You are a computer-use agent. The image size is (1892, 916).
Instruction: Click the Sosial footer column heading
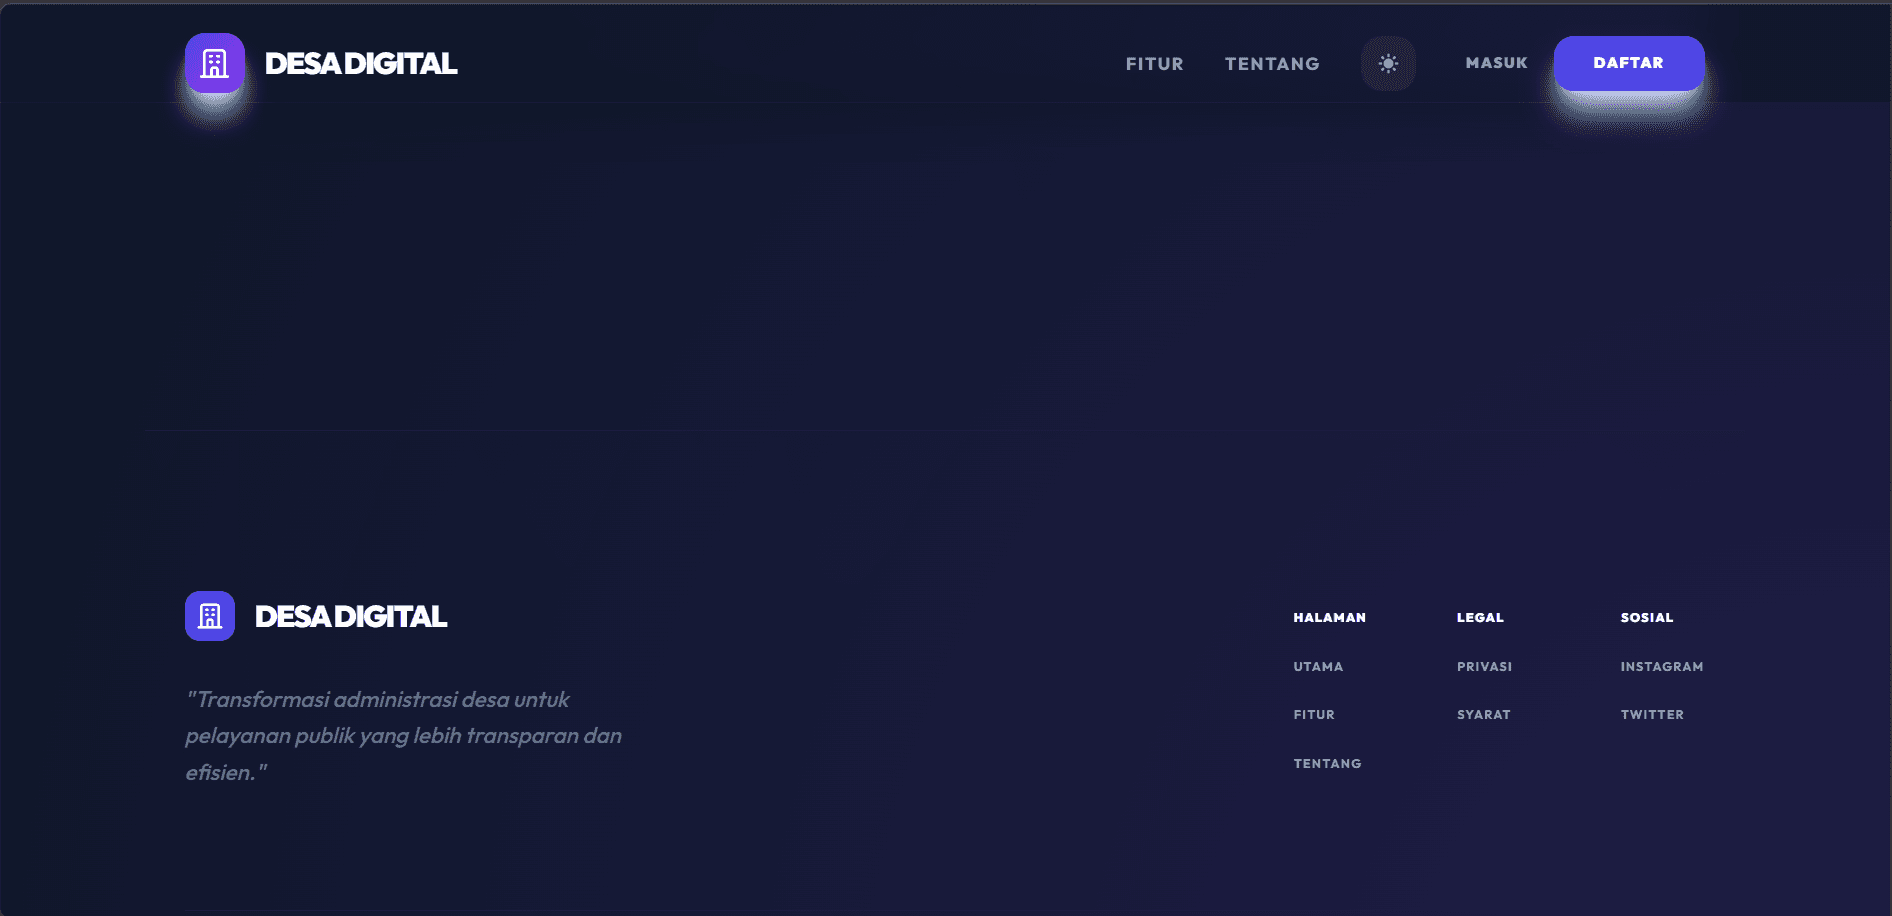pos(1646,618)
